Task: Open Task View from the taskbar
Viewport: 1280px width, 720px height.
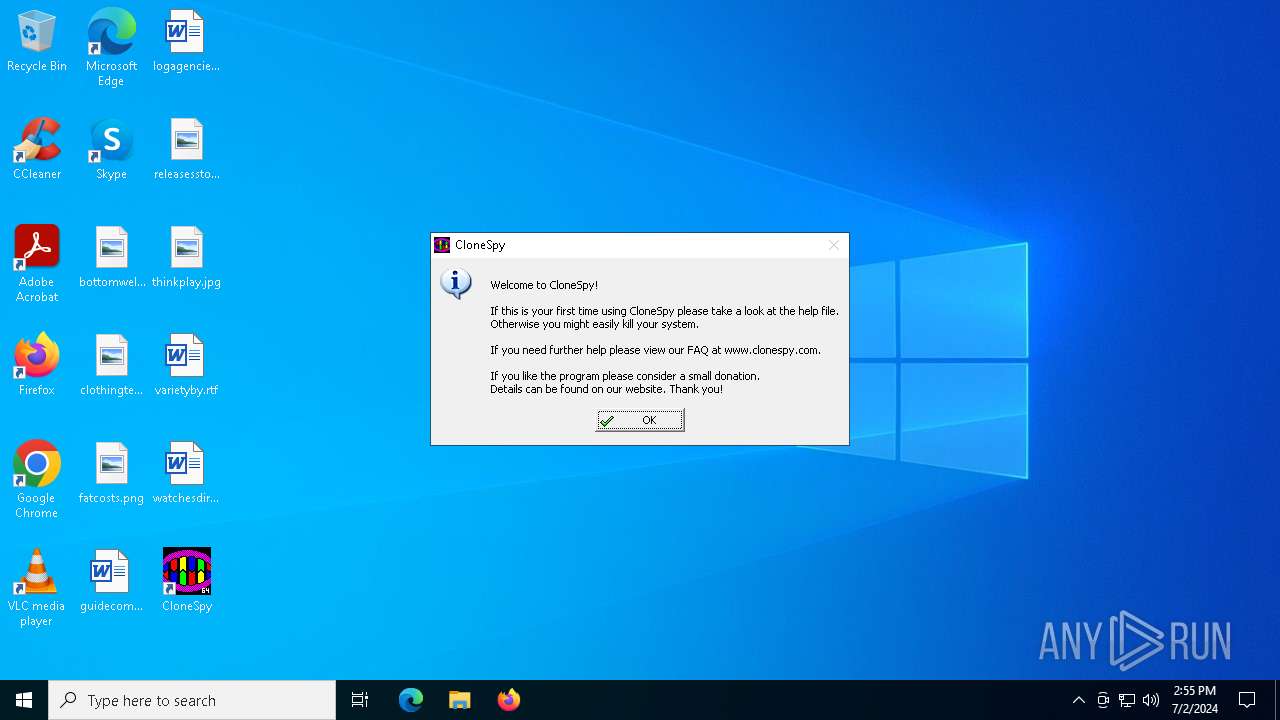Action: pos(360,700)
